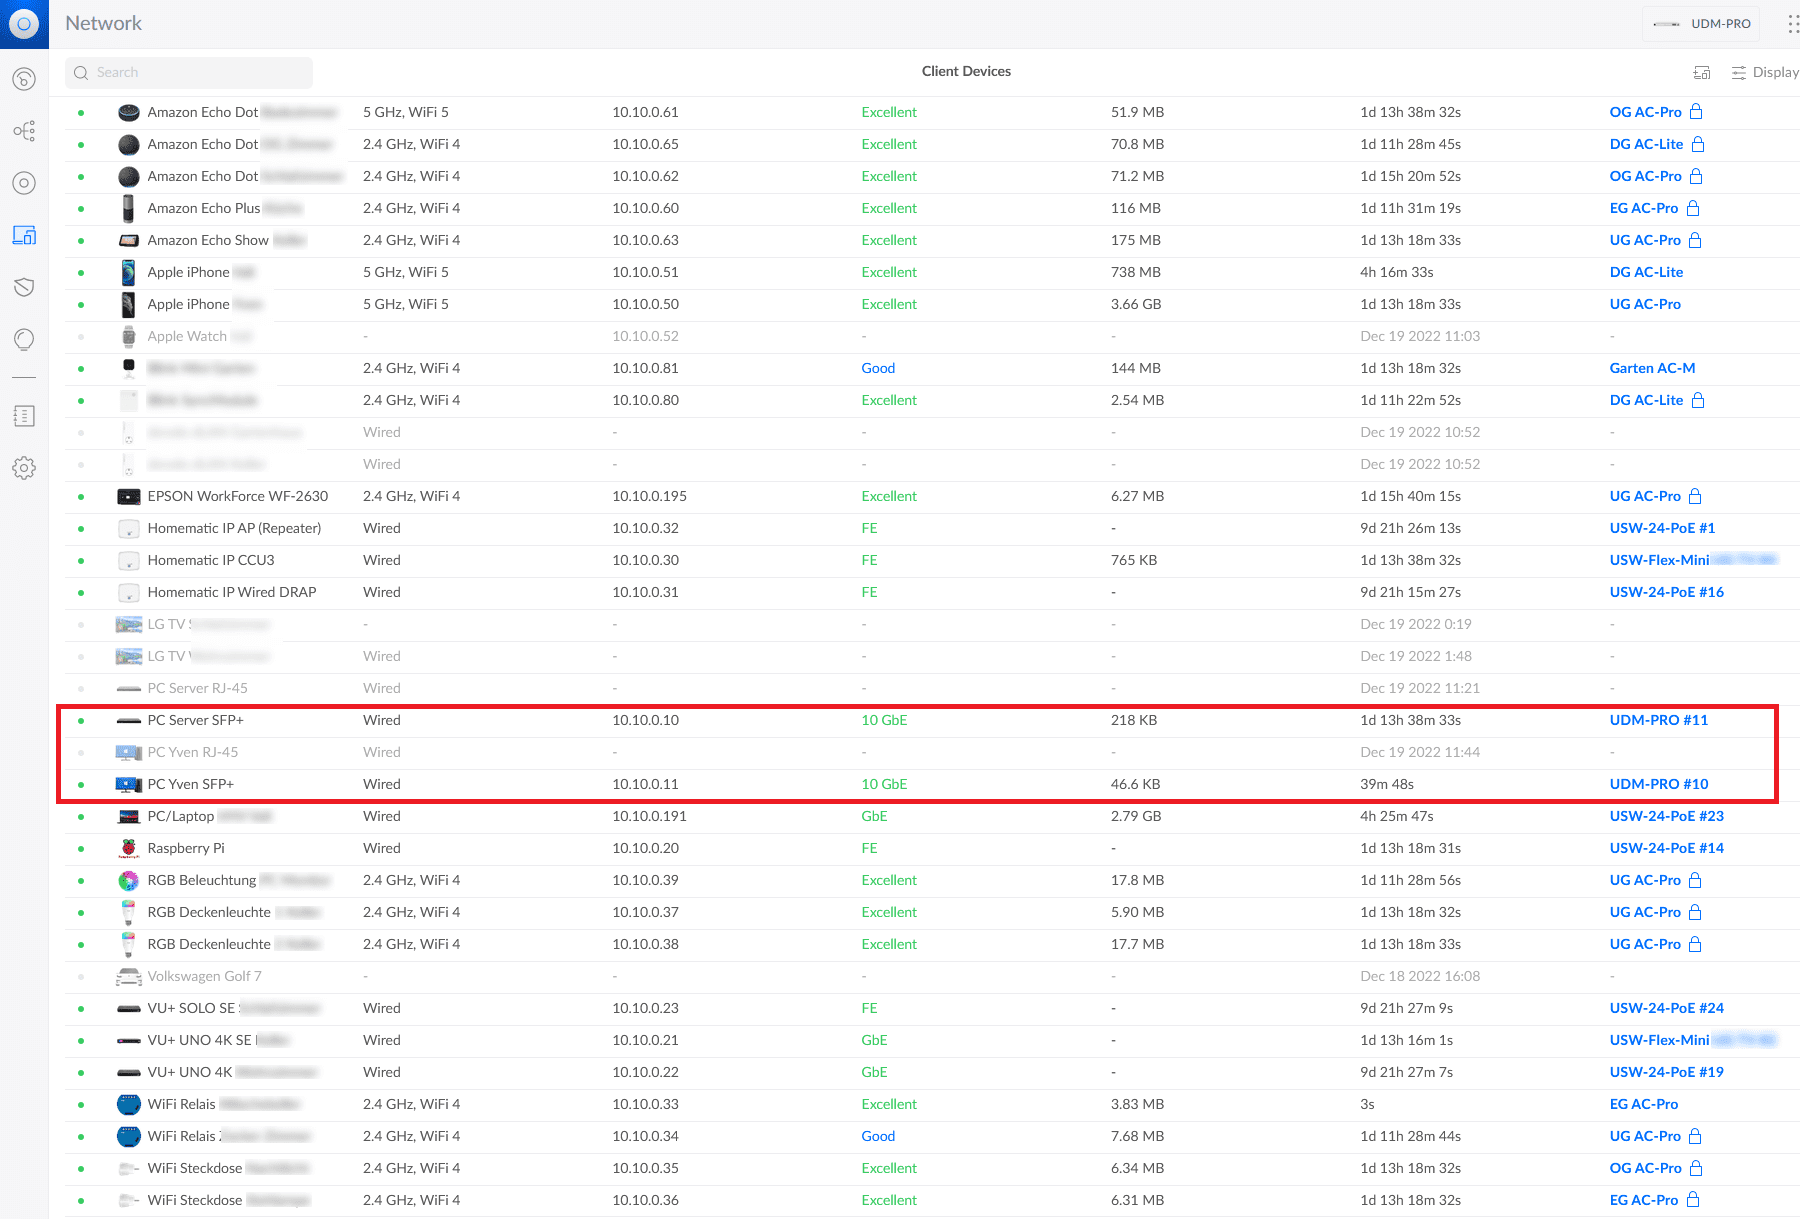This screenshot has height=1219, width=1800.
Task: Click the IP address 10.10.0.191
Action: click(649, 816)
